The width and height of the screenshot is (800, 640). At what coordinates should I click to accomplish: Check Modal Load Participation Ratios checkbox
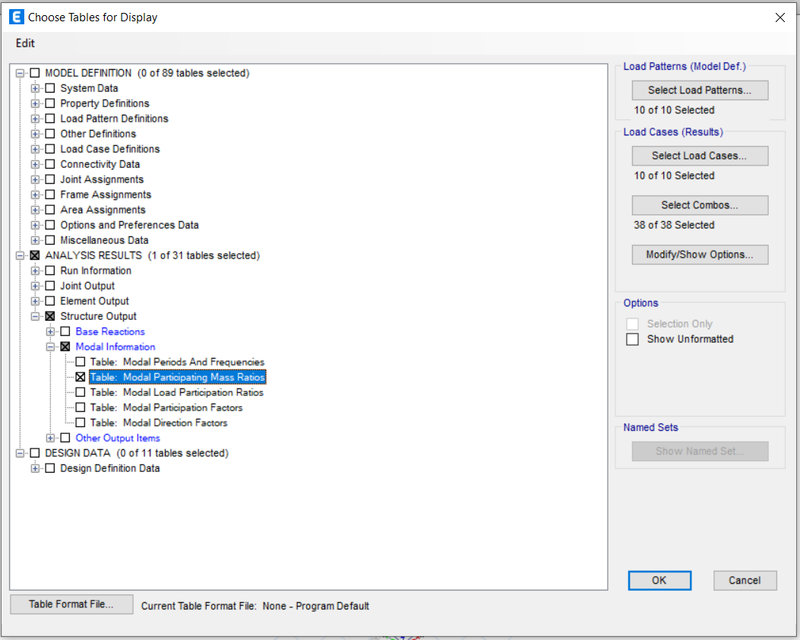[80, 392]
